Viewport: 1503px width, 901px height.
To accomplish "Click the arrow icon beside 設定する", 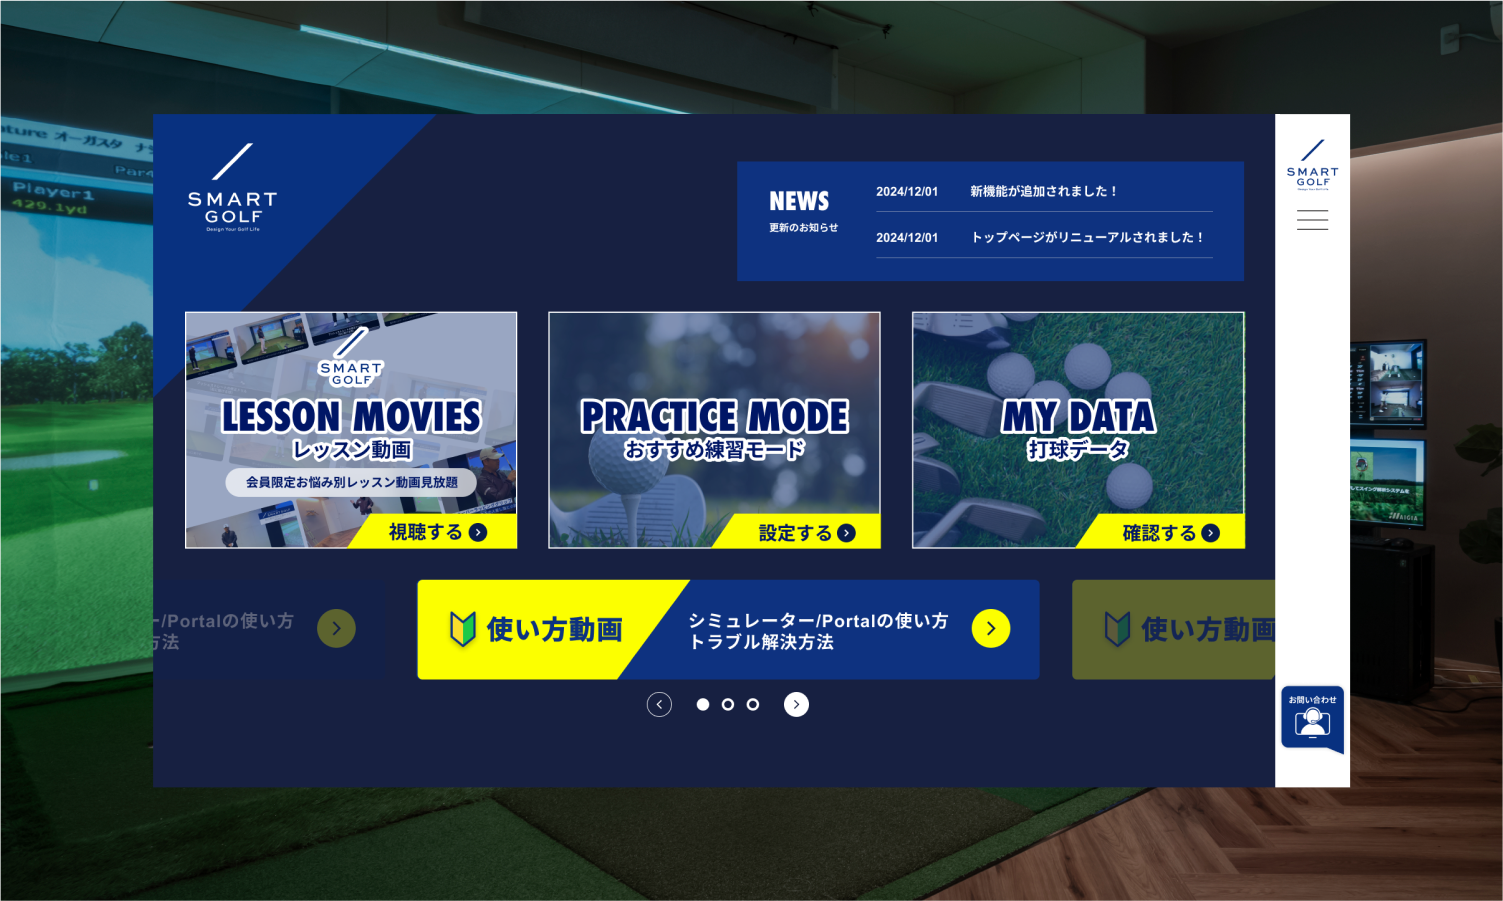I will [847, 533].
